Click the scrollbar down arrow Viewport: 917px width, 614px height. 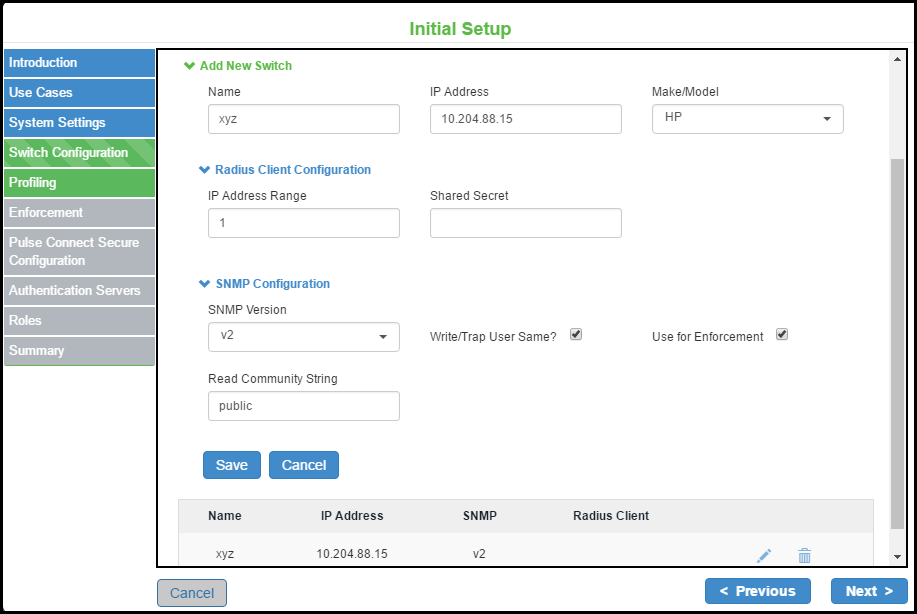coord(897,557)
